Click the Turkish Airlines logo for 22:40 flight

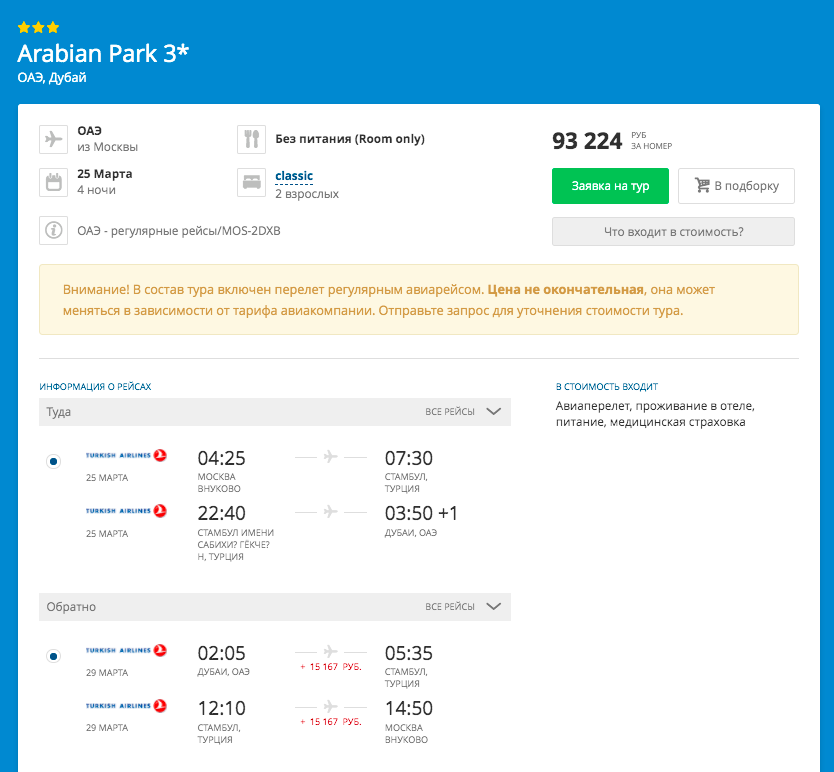pyautogui.click(x=126, y=511)
